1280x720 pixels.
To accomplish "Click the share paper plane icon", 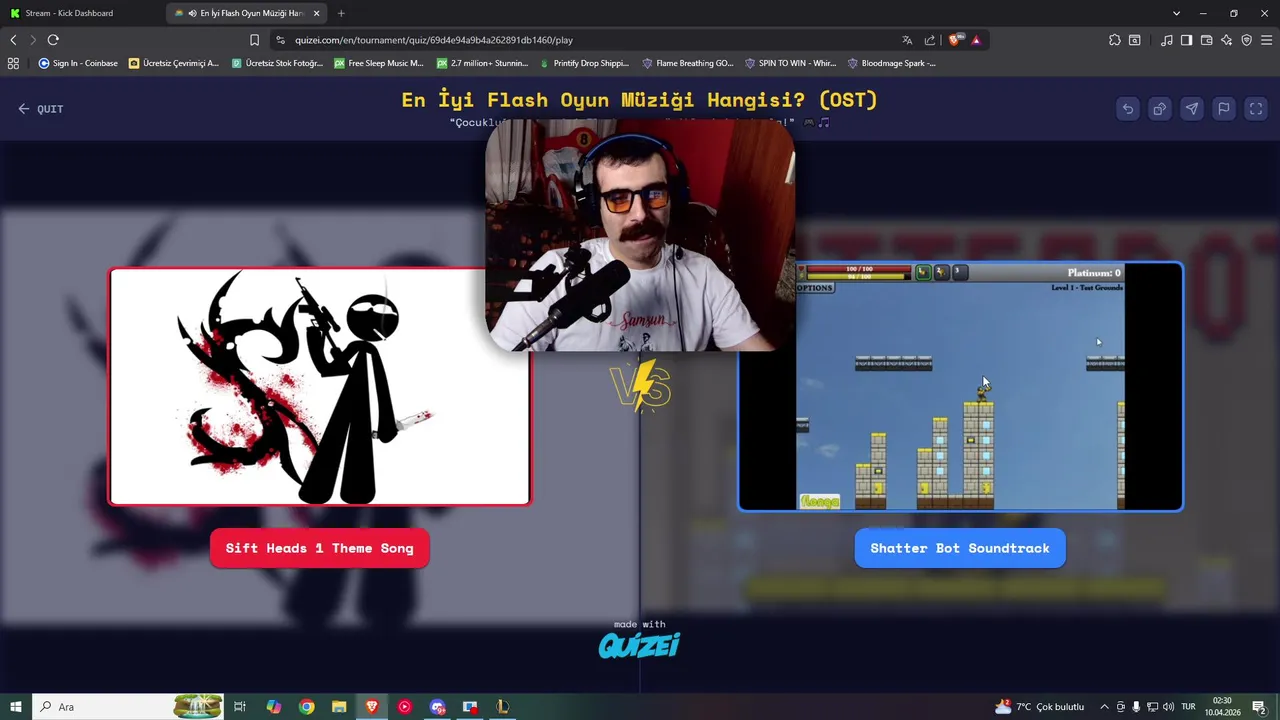I will click(1192, 109).
